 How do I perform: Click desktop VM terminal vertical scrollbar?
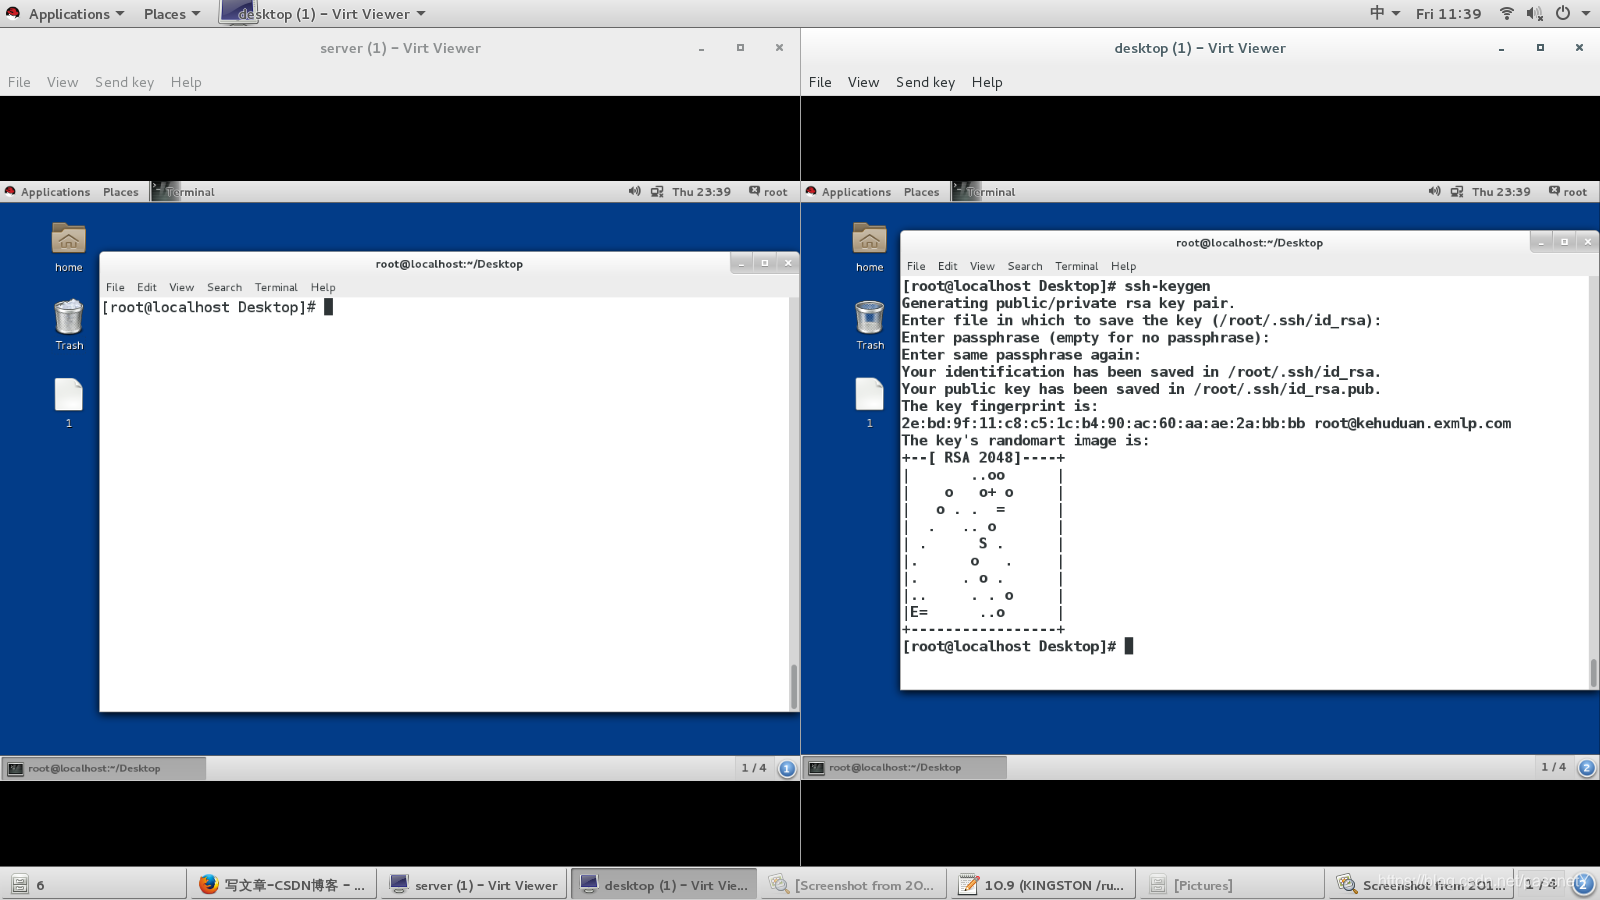click(1593, 672)
